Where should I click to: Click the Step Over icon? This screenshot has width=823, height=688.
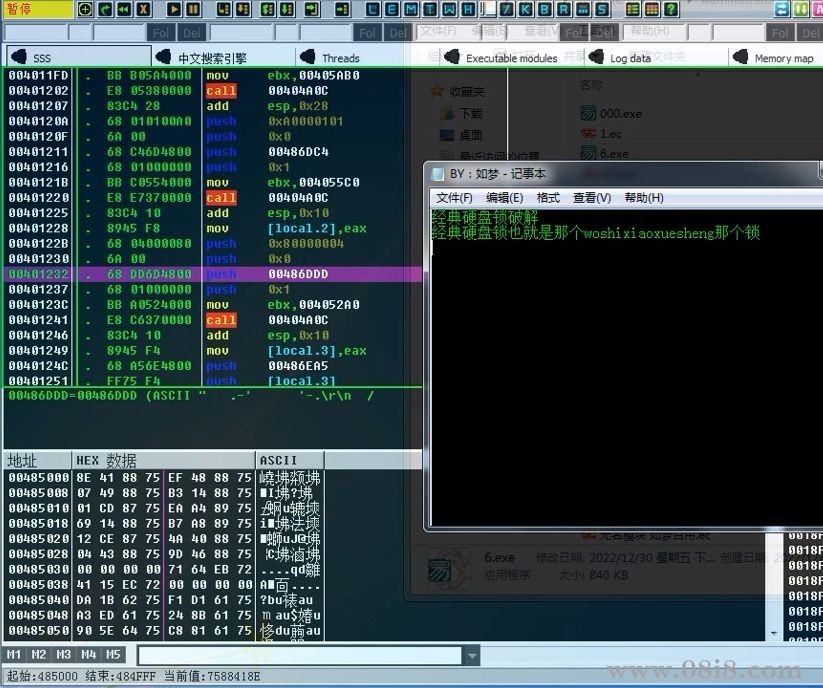click(242, 9)
